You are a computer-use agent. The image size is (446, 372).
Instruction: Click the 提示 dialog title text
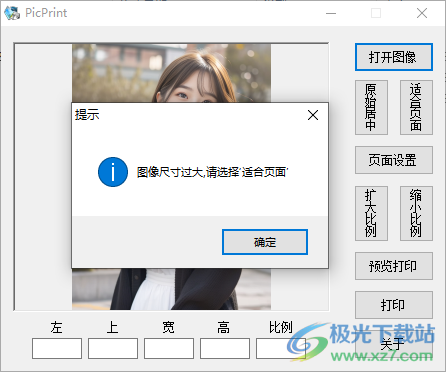click(x=87, y=115)
